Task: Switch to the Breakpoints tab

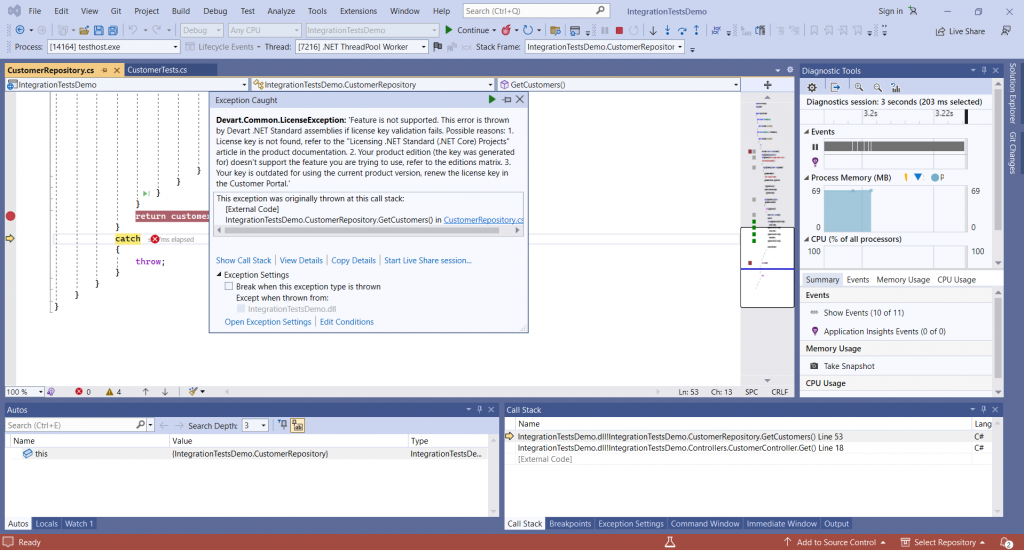Action: point(569,523)
